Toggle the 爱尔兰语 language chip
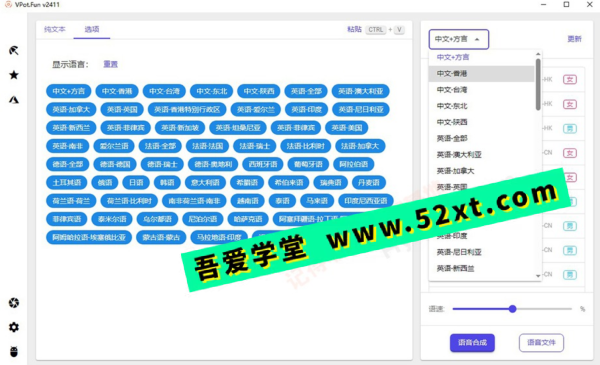Image resolution: width=600 pixels, height=365 pixels. pyautogui.click(x=114, y=146)
